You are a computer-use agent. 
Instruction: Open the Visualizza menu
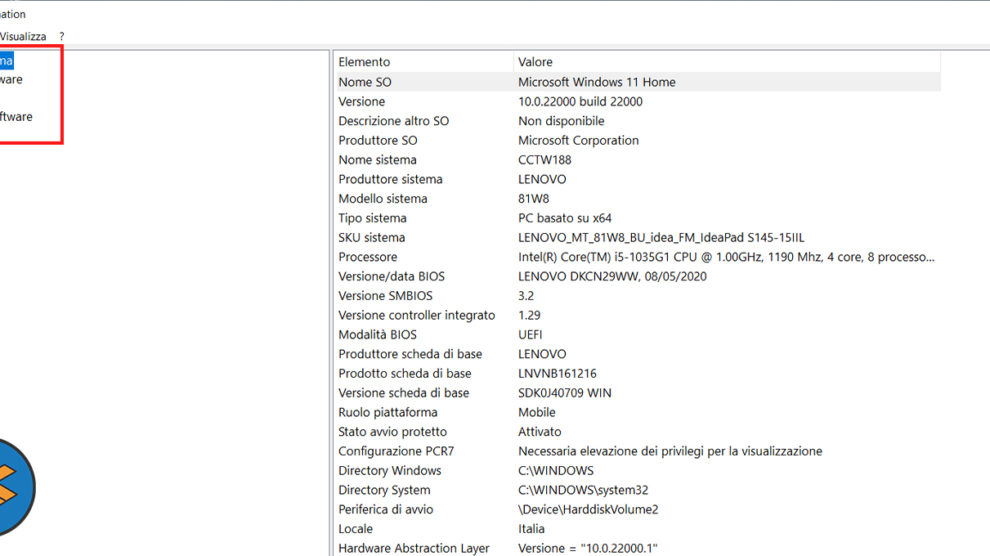point(23,37)
